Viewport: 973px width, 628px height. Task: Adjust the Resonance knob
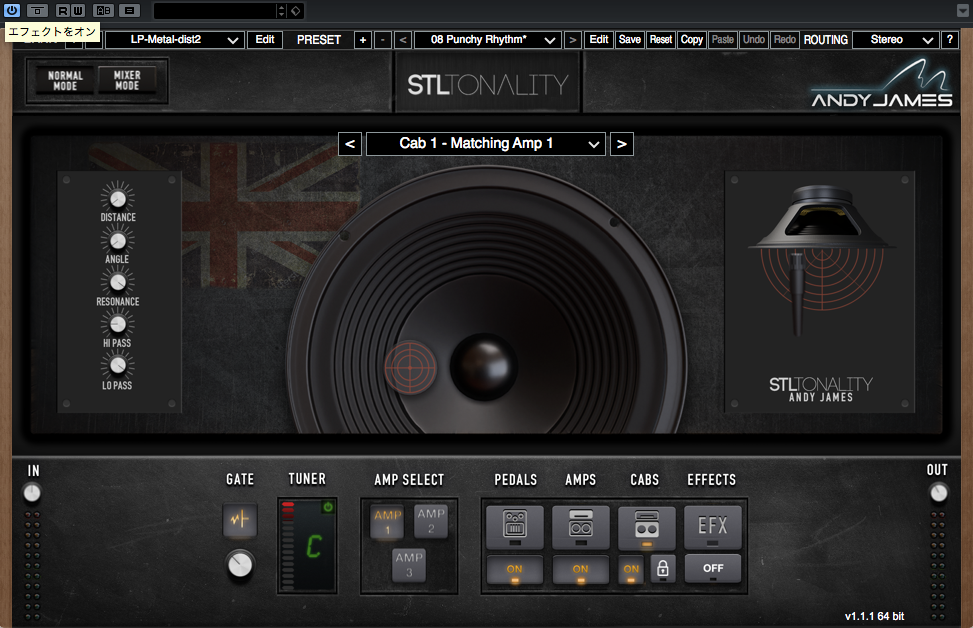pos(118,282)
